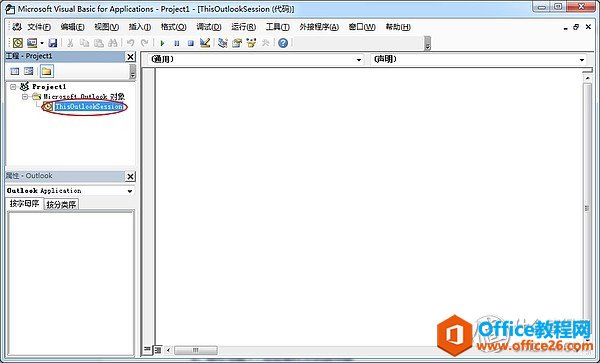Click Full Module View button at bottom
The height and width of the screenshot is (363, 600).
(x=158, y=350)
